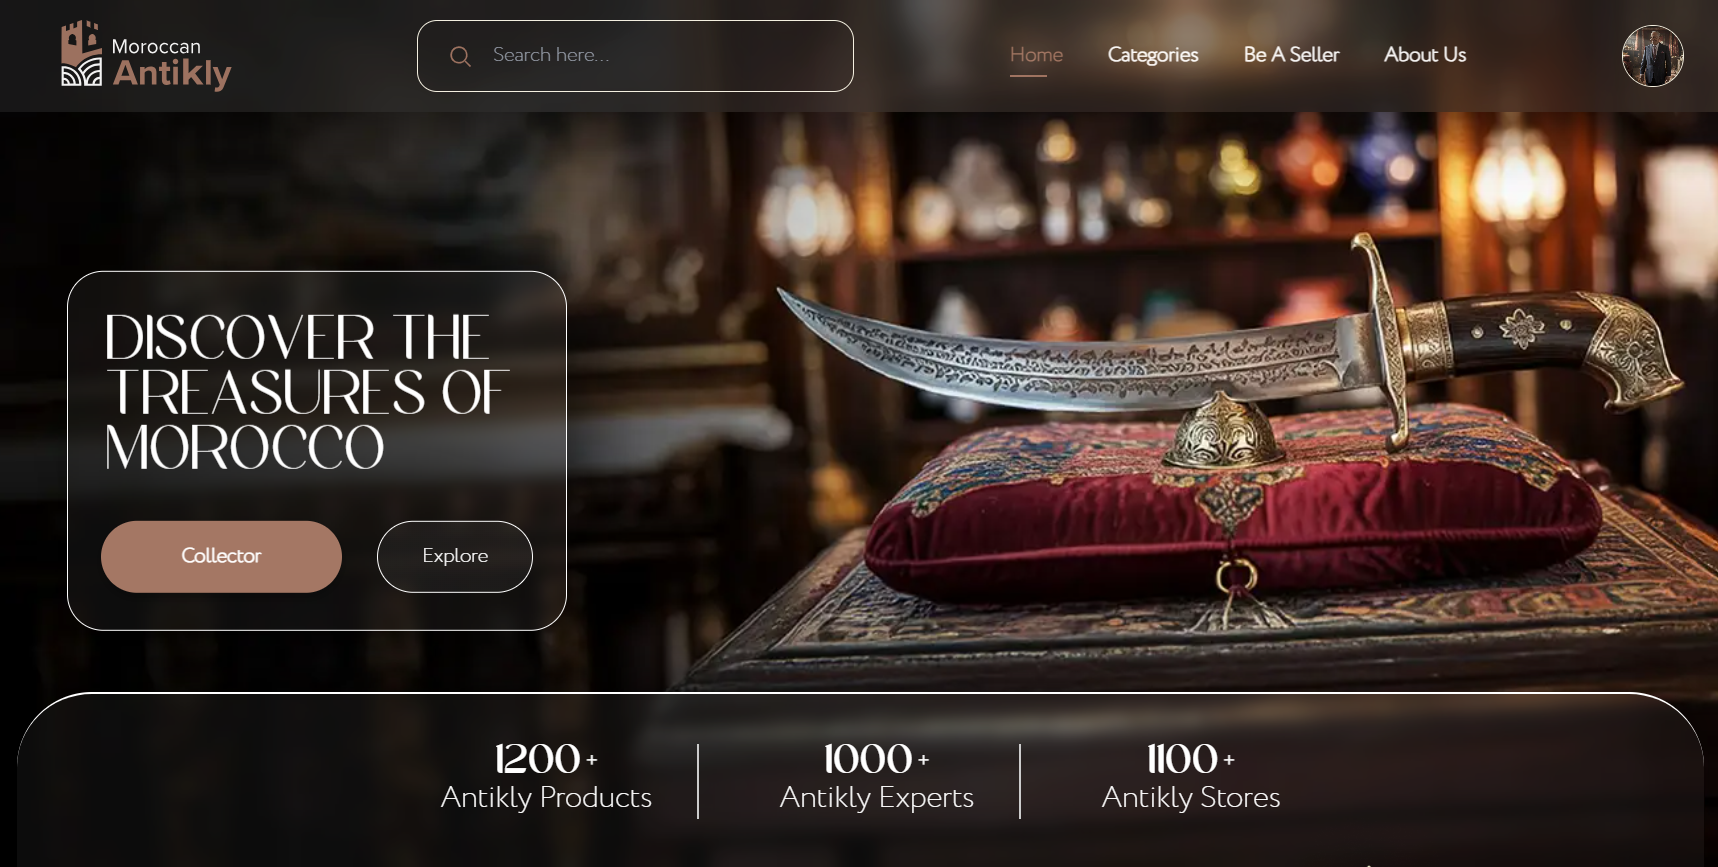Click the brown Collector button
Viewport: 1718px width, 867px height.
(221, 556)
